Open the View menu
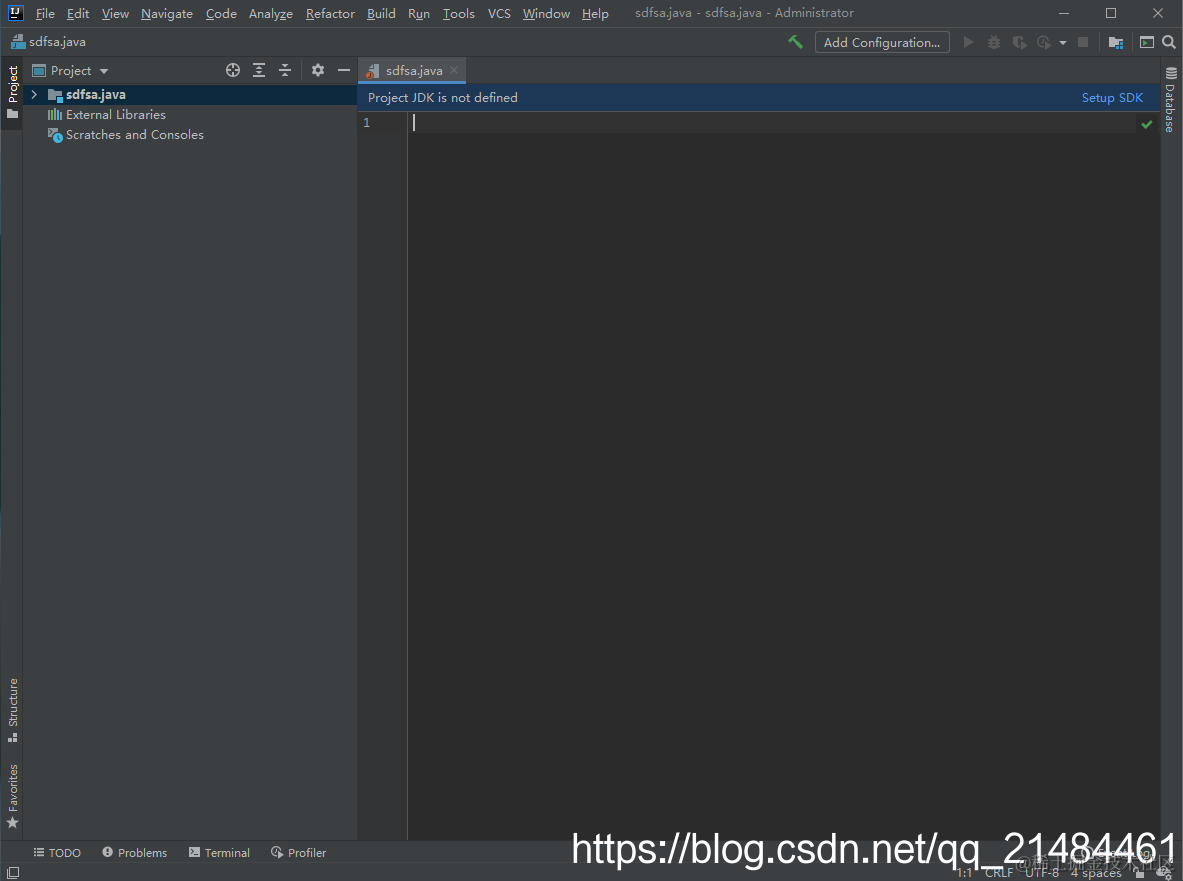The image size is (1183, 881). point(115,14)
